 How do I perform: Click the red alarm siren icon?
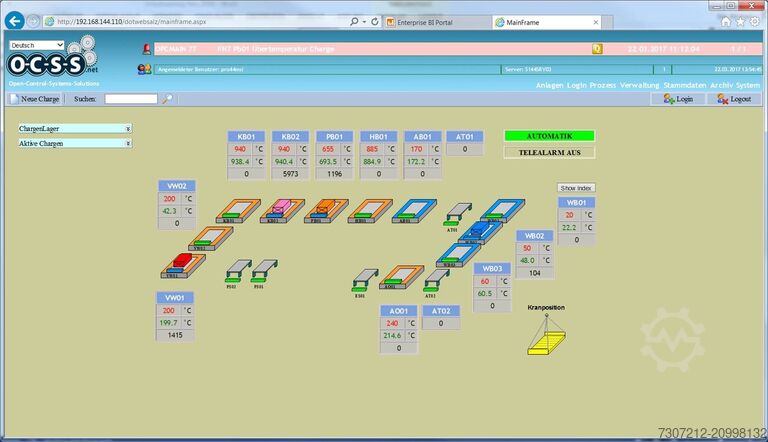coord(146,49)
